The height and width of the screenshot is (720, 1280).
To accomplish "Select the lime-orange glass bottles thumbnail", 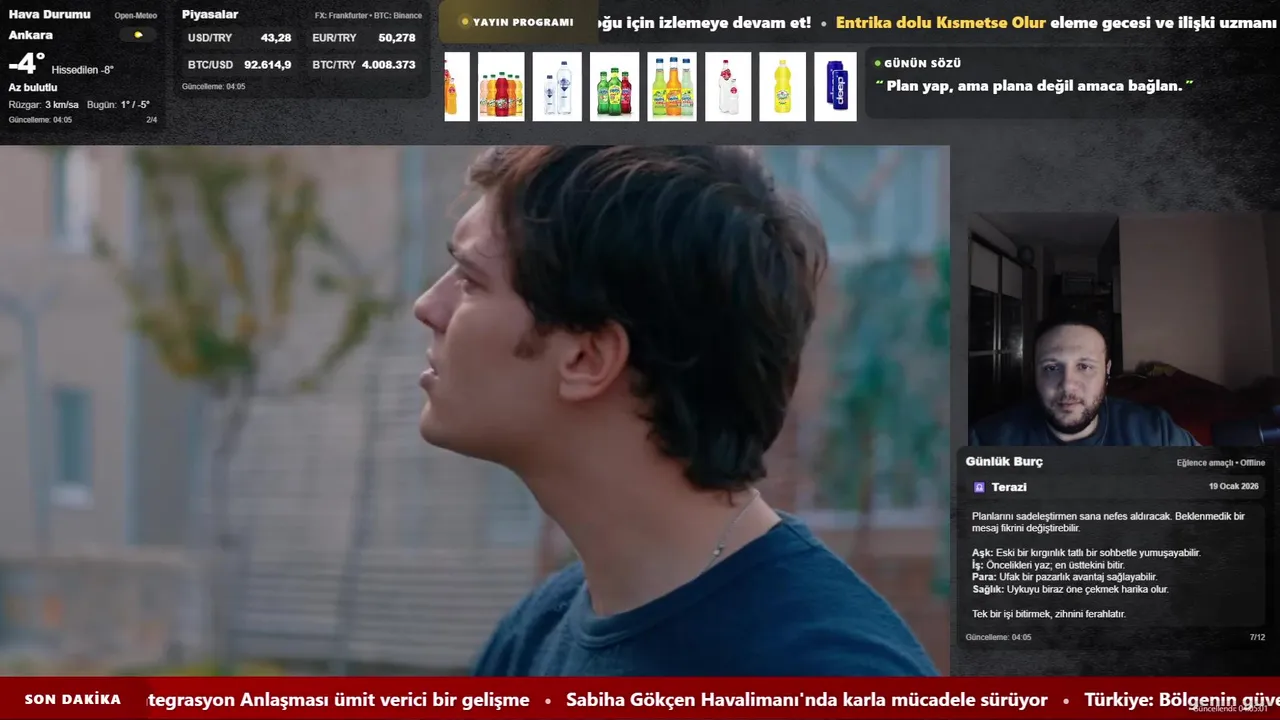I will 672,87.
